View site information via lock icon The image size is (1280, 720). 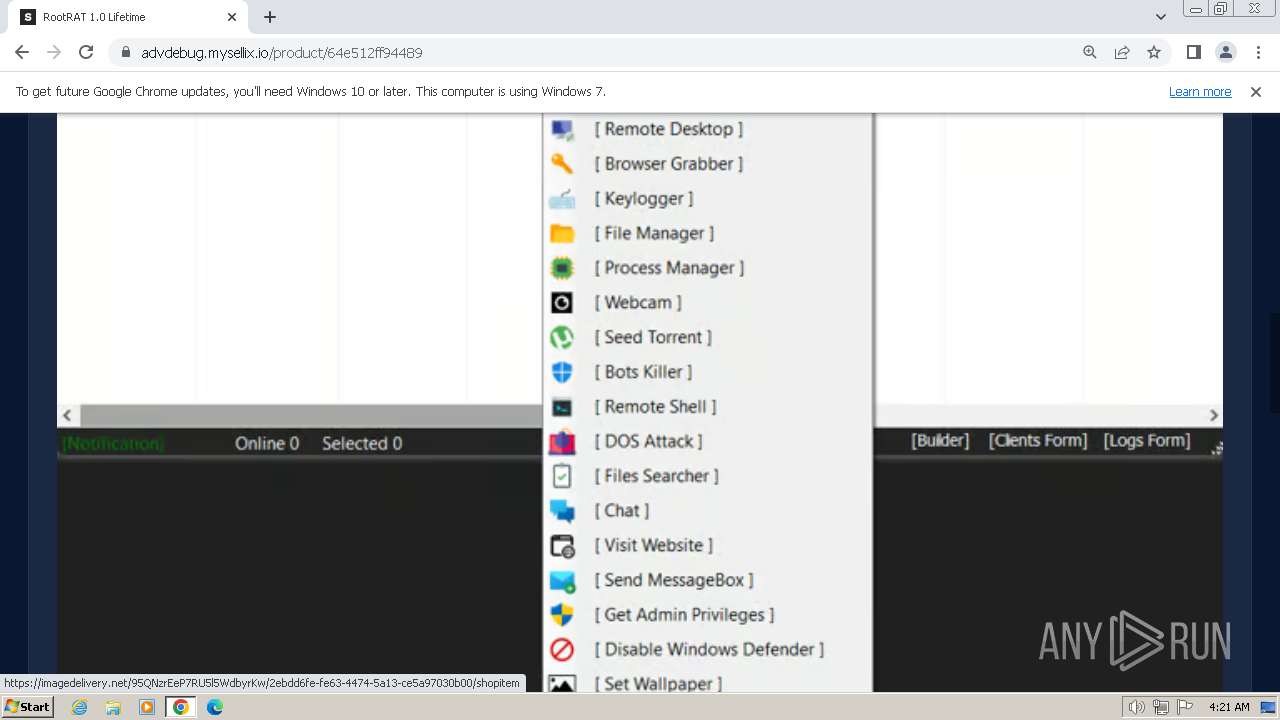click(x=126, y=53)
